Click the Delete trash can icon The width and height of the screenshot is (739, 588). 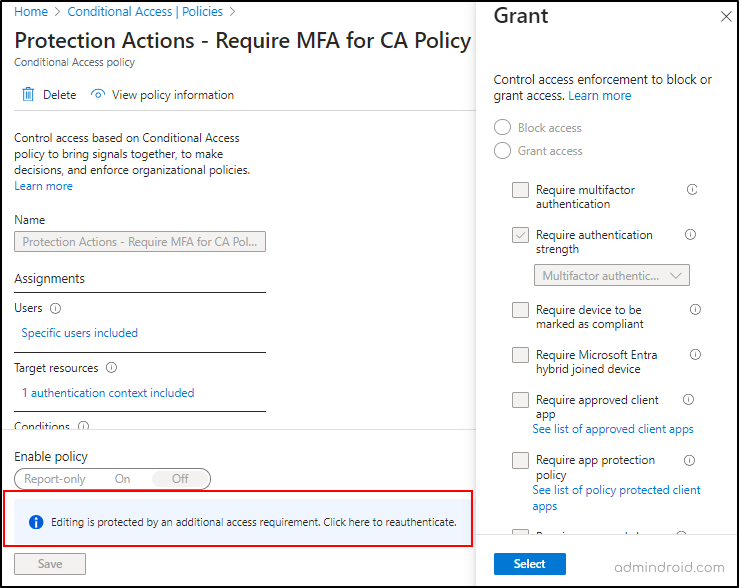pos(28,95)
